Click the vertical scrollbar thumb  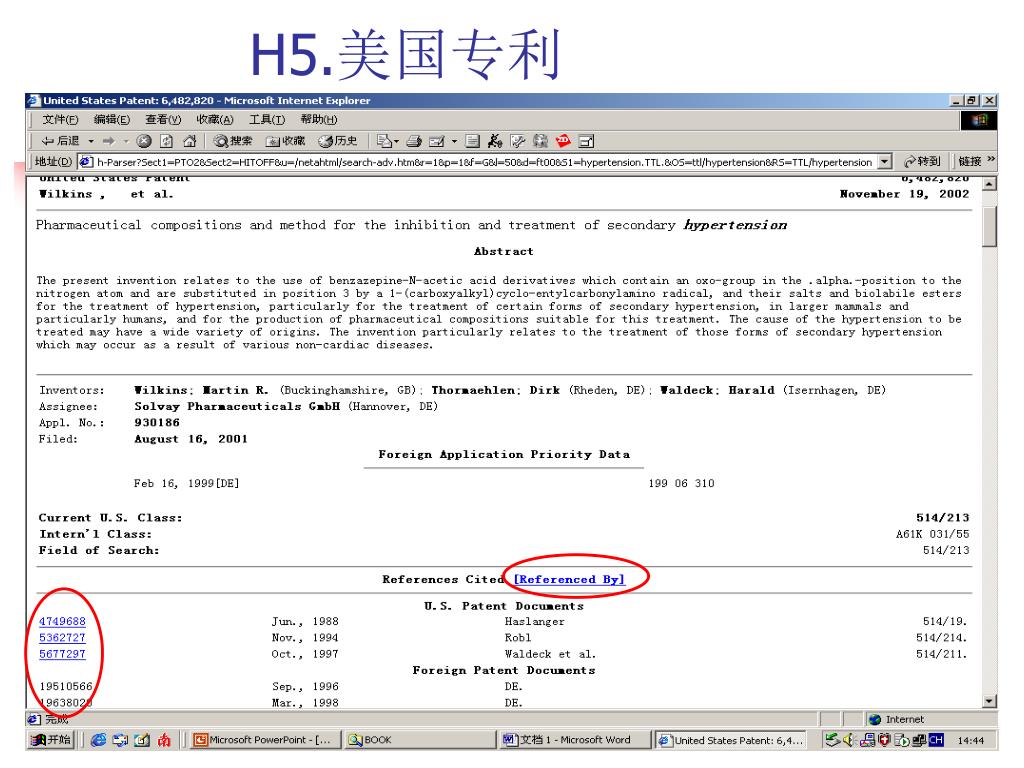tap(989, 227)
